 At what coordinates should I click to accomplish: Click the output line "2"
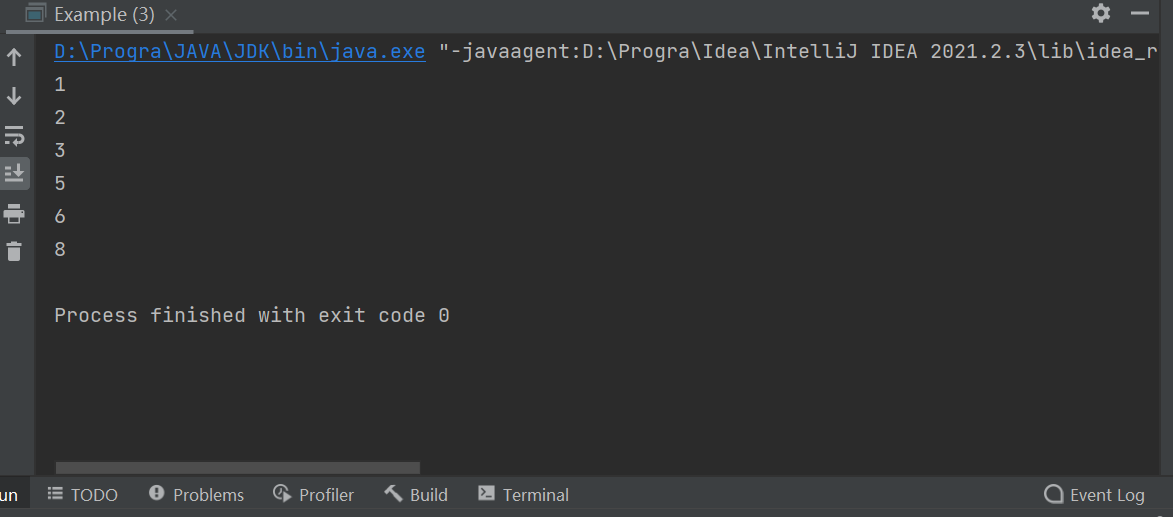(x=60, y=118)
